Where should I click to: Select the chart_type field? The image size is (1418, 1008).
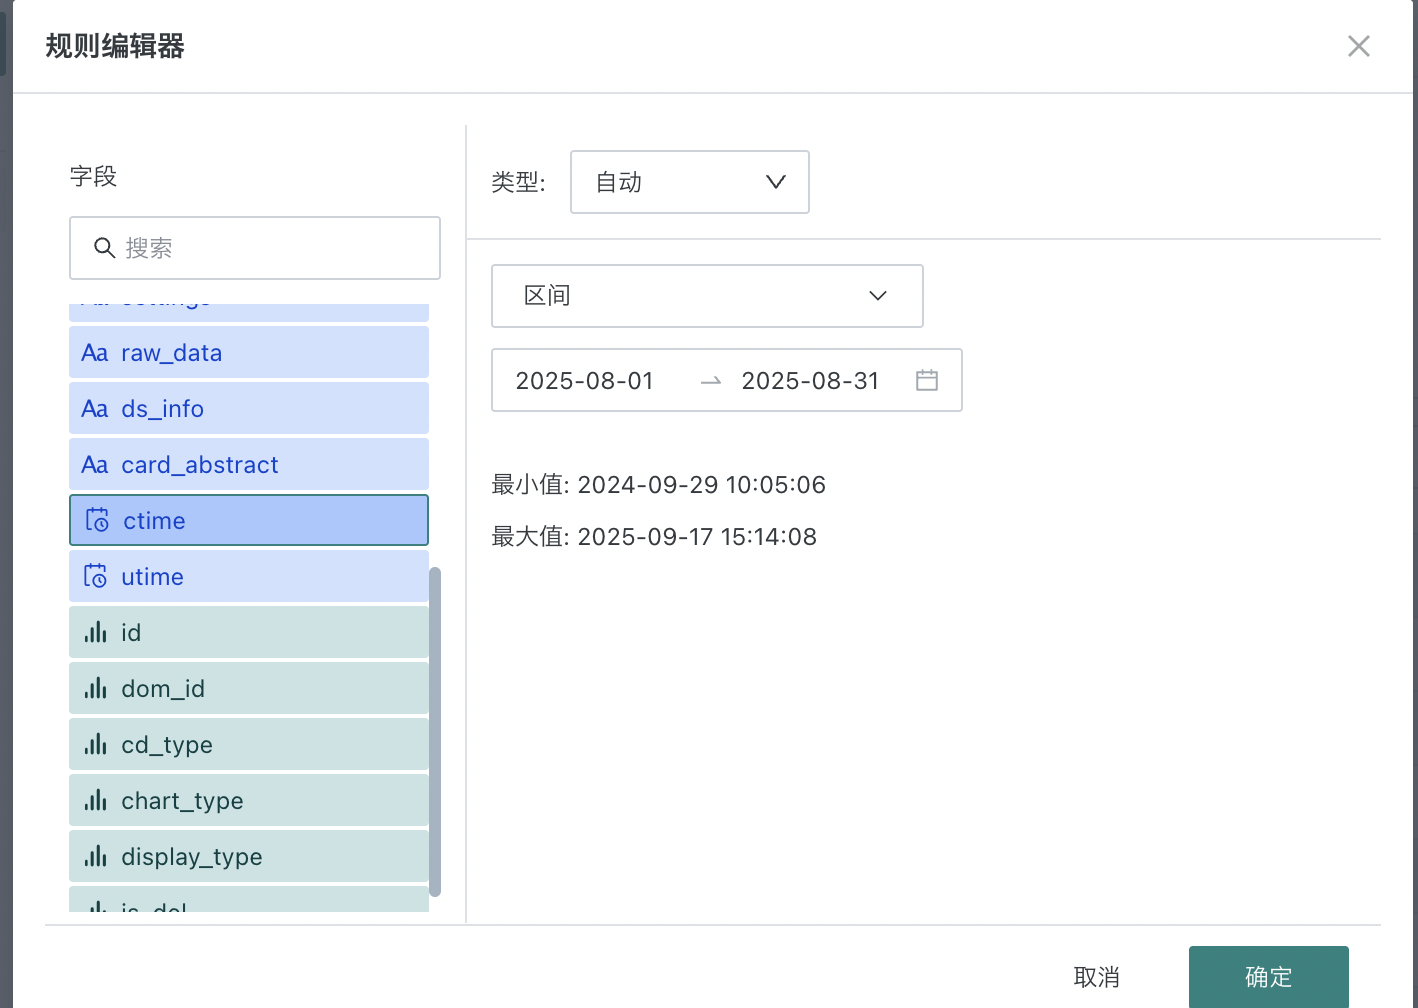(249, 800)
